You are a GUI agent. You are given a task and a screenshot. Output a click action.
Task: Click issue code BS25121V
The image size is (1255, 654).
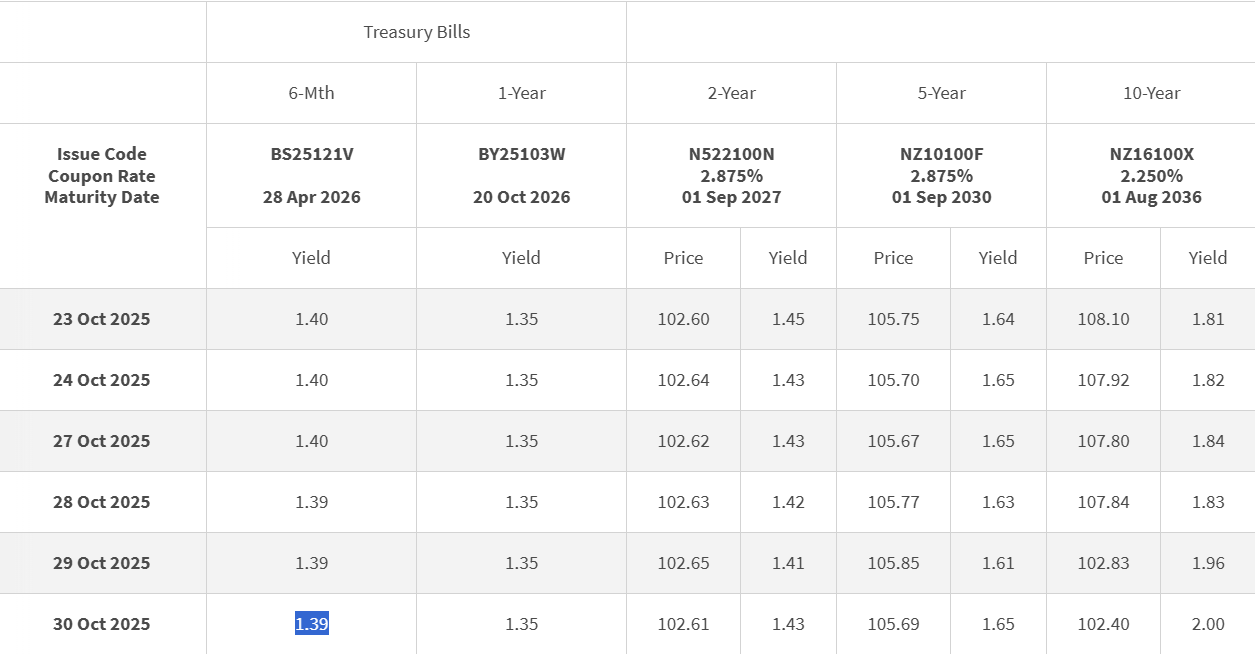[310, 154]
